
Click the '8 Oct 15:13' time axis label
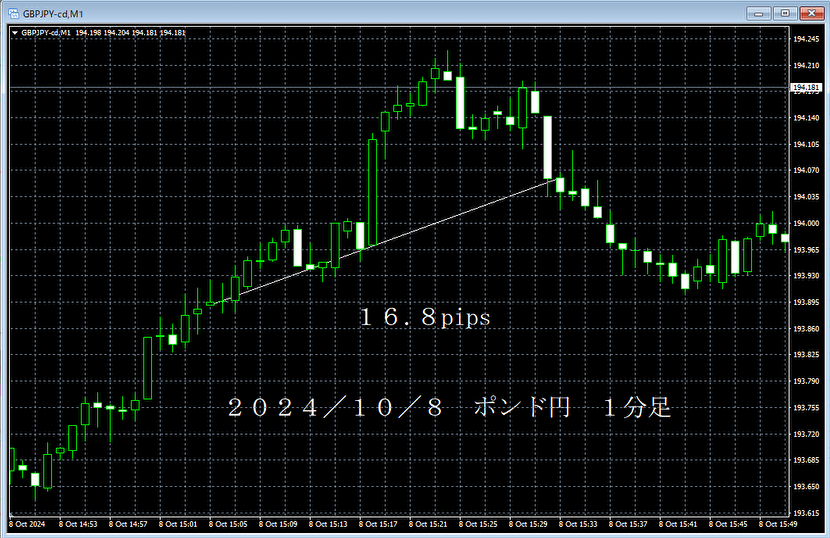coord(328,524)
